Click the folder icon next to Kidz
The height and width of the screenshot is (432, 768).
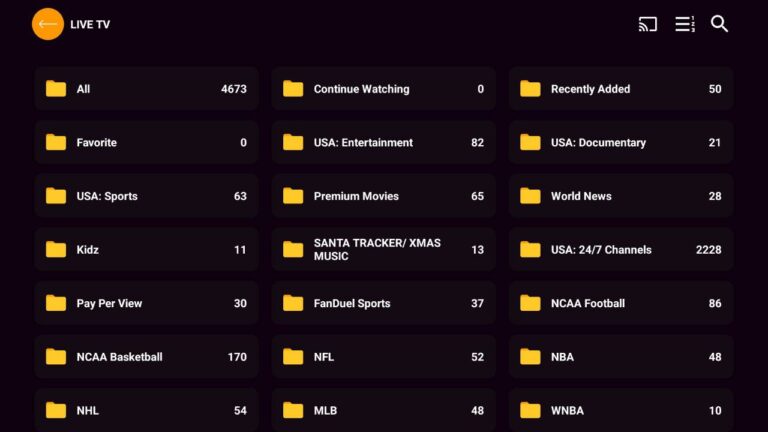tap(56, 250)
